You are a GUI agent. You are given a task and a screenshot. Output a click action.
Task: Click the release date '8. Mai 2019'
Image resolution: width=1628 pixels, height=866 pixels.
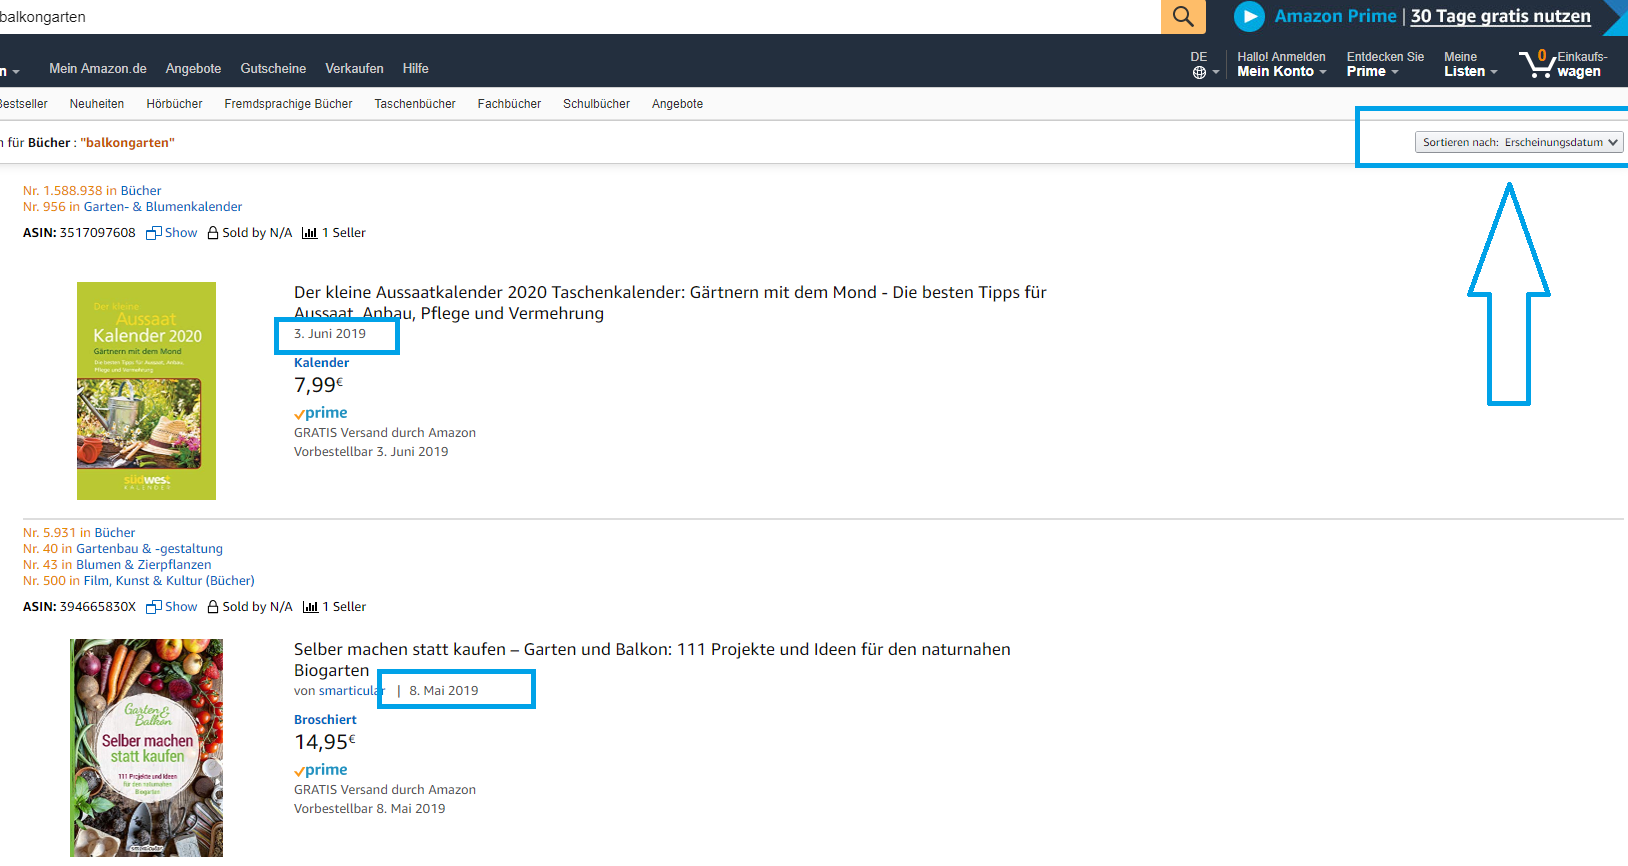click(x=443, y=690)
